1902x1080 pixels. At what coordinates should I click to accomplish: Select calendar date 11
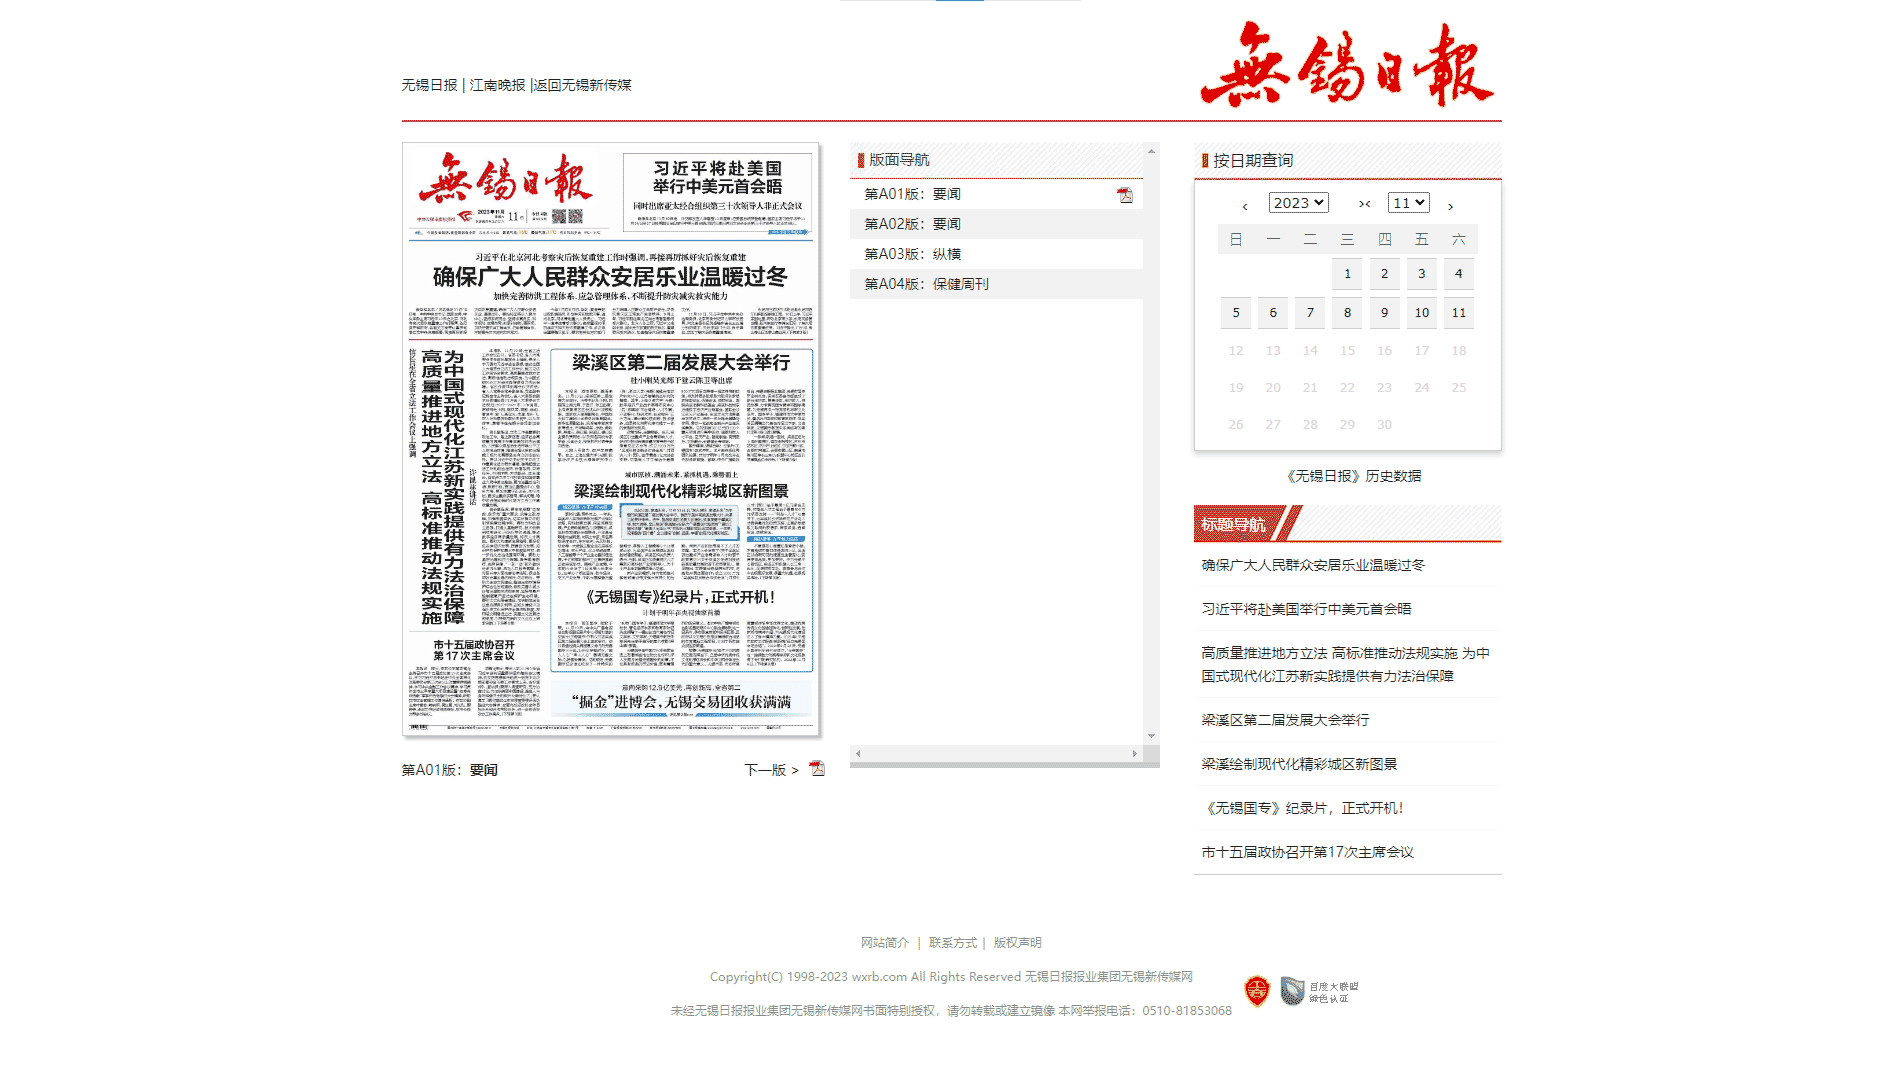(1458, 313)
